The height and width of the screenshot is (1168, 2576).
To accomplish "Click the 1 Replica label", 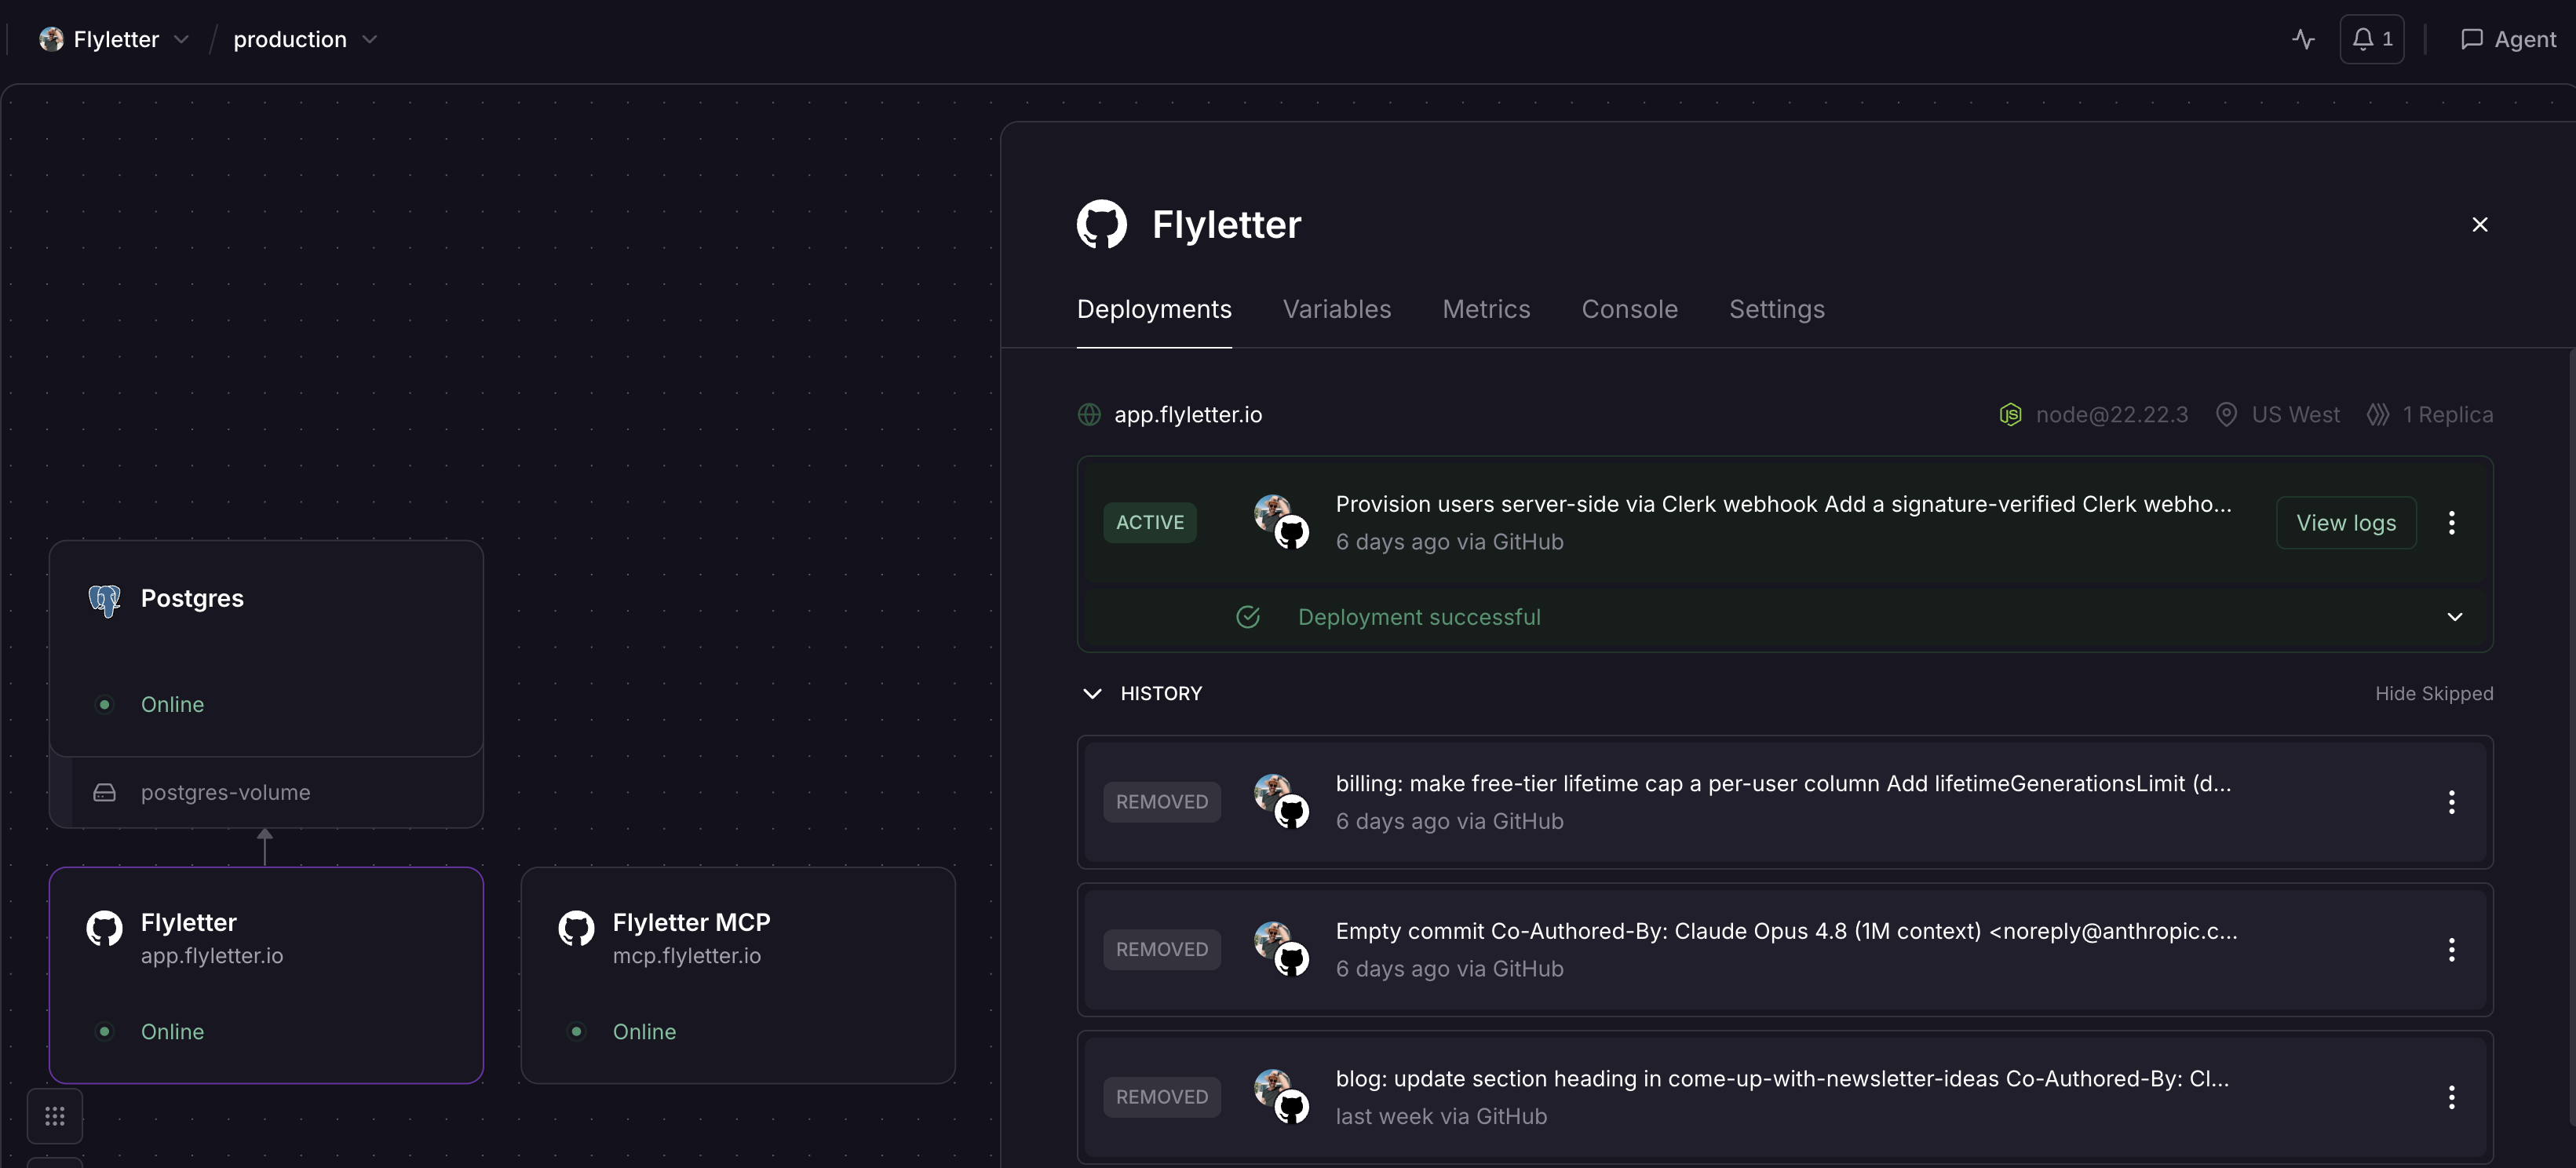I will (x=2448, y=415).
